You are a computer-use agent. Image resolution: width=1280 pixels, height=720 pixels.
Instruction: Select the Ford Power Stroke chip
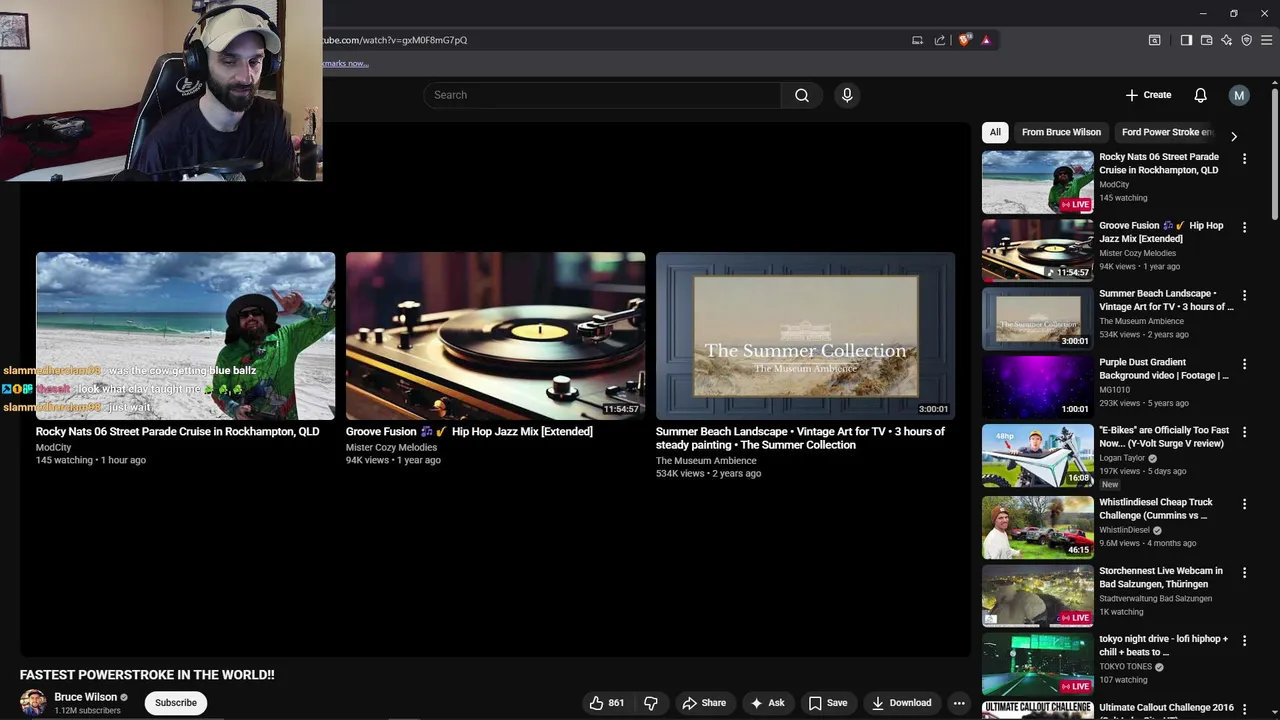pos(1168,132)
